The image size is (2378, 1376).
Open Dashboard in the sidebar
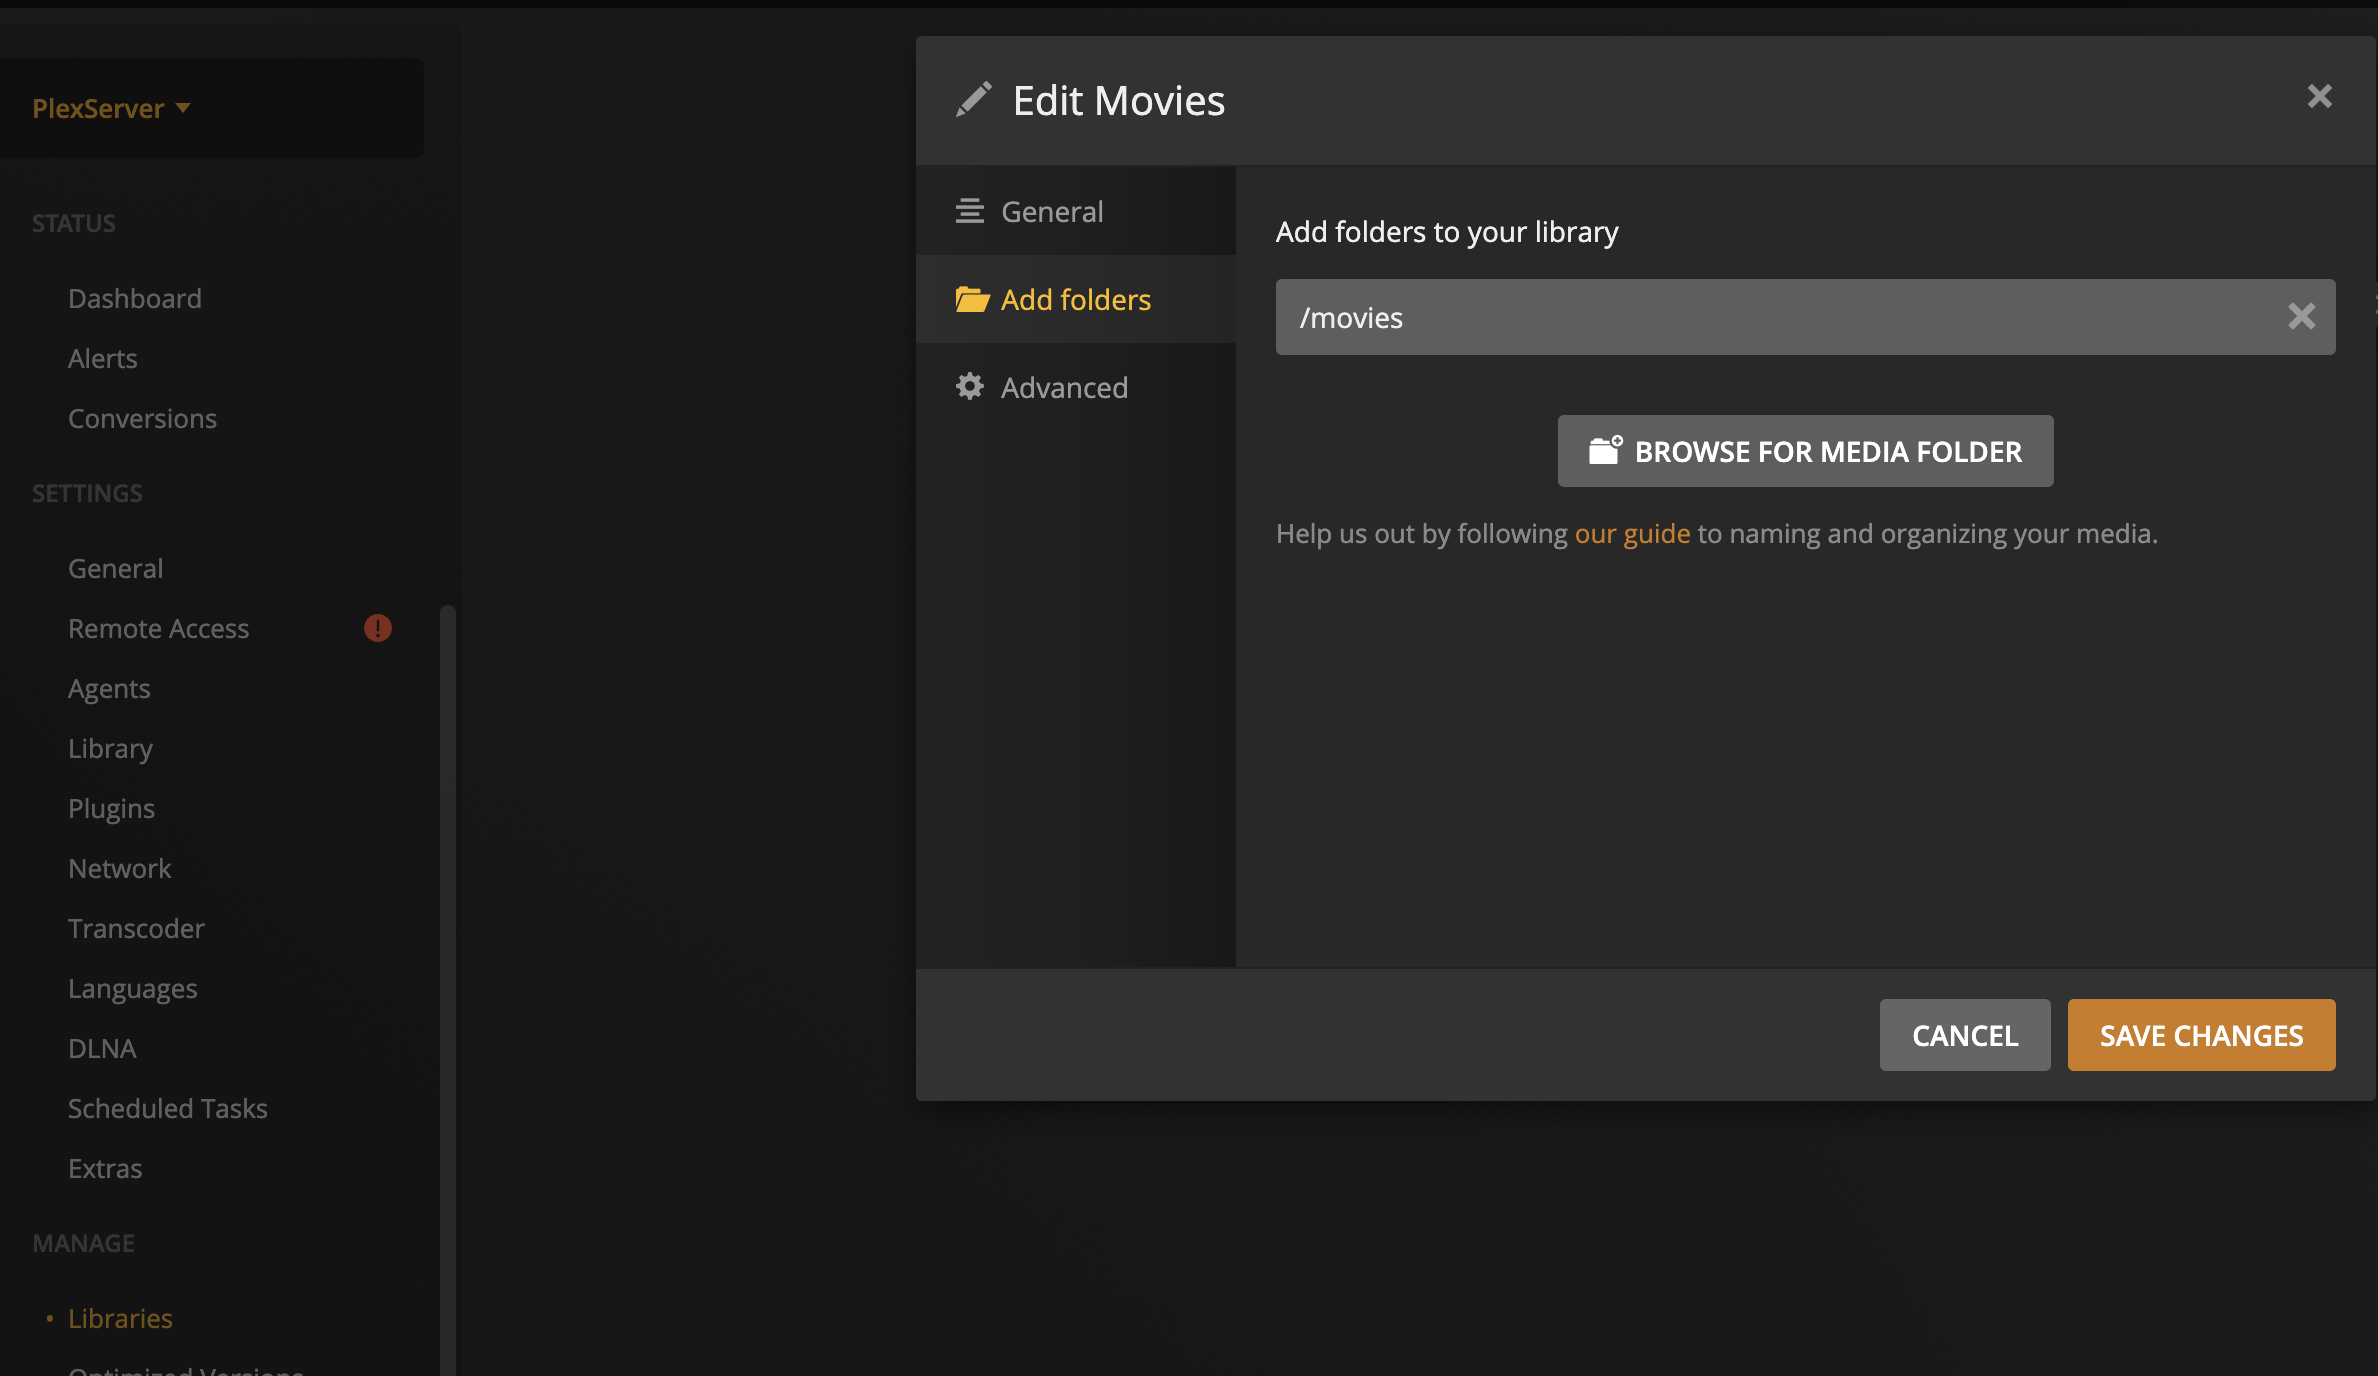[x=135, y=298]
